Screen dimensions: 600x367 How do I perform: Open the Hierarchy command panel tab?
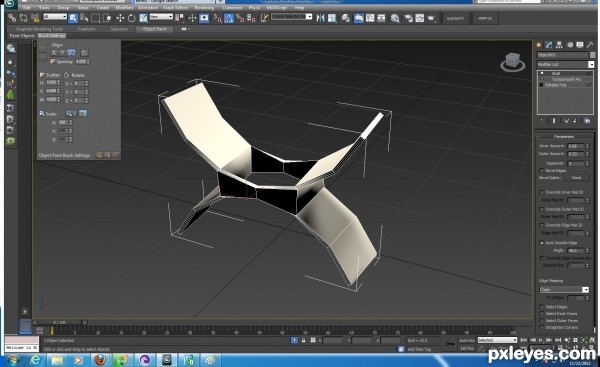pyautogui.click(x=559, y=45)
